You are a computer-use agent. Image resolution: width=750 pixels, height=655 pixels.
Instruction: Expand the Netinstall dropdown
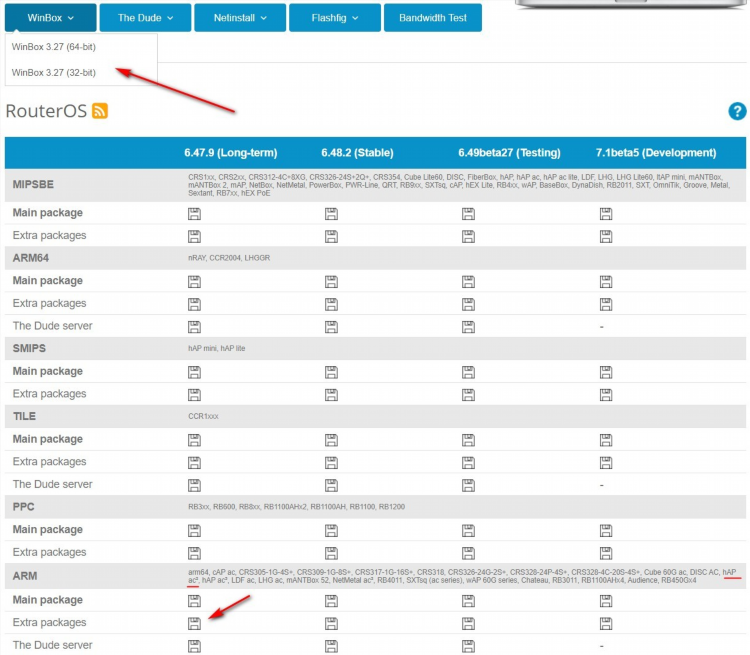(x=240, y=18)
